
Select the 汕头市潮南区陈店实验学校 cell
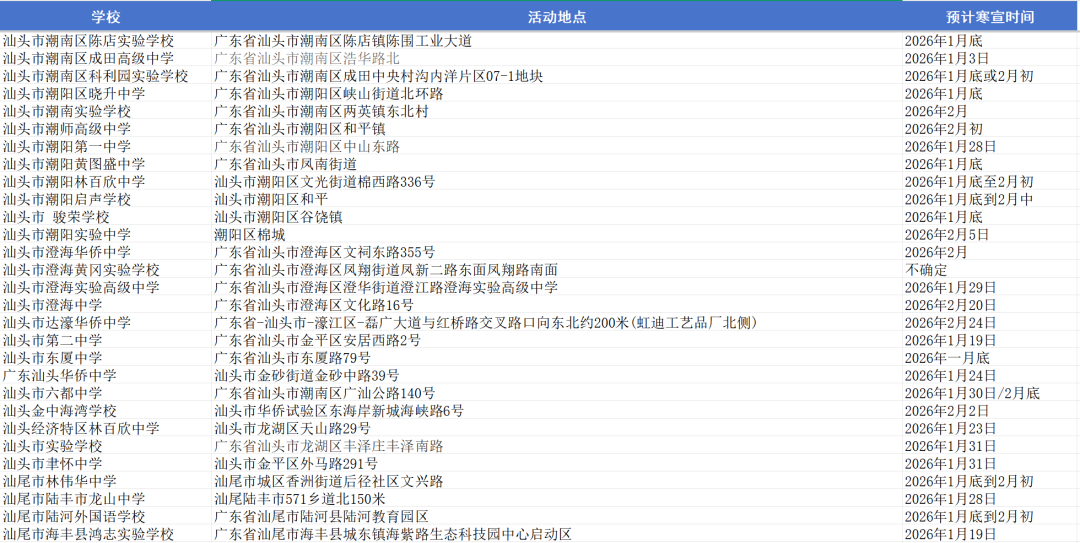tap(88, 41)
